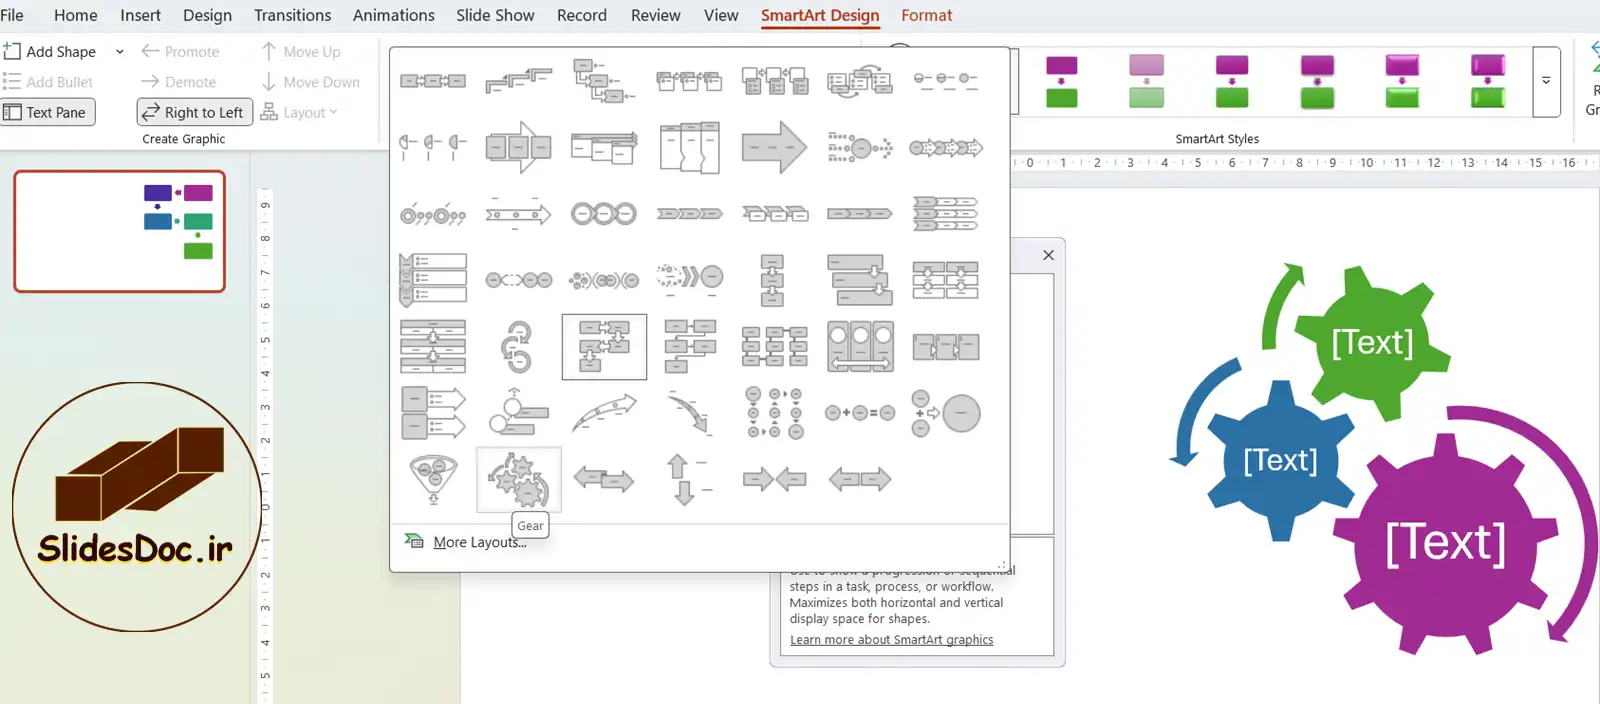The image size is (1600, 704).
Task: Choose the highlighted bending process layout
Action: pyautogui.click(x=604, y=347)
